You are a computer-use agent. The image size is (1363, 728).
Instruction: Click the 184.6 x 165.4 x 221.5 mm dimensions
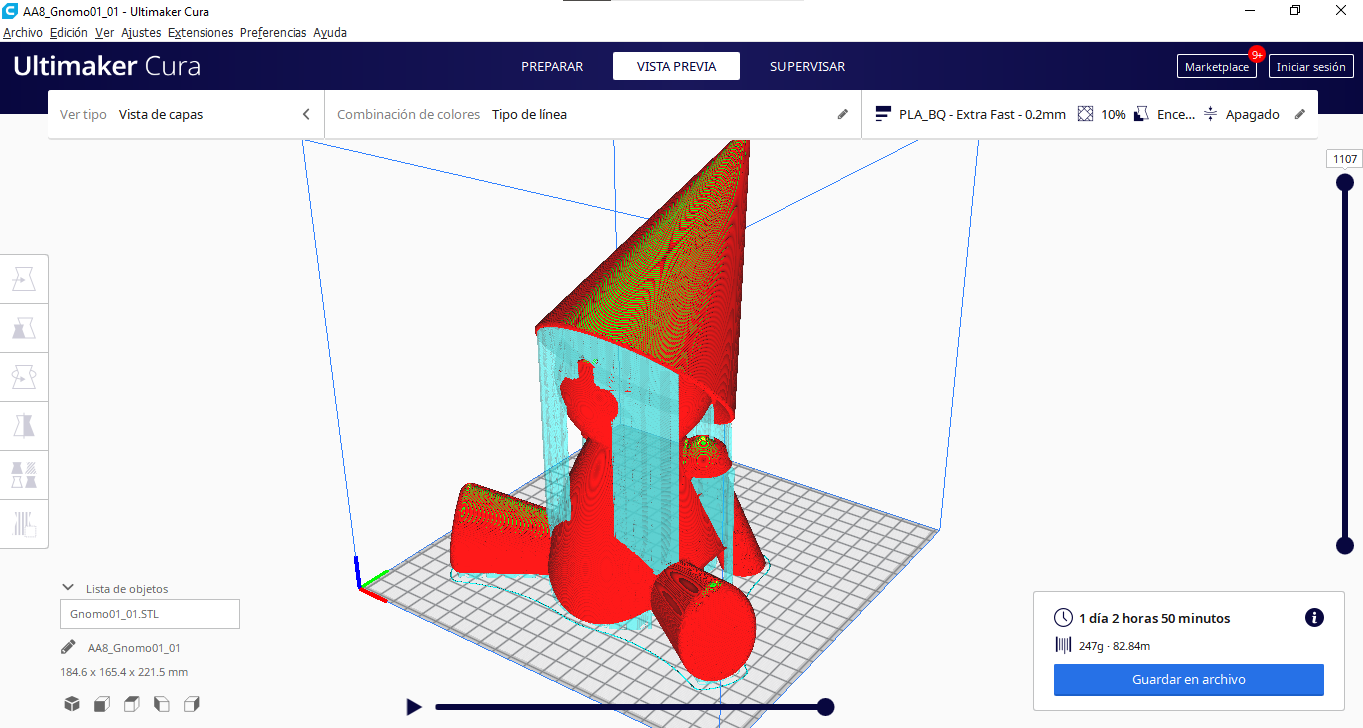point(124,672)
